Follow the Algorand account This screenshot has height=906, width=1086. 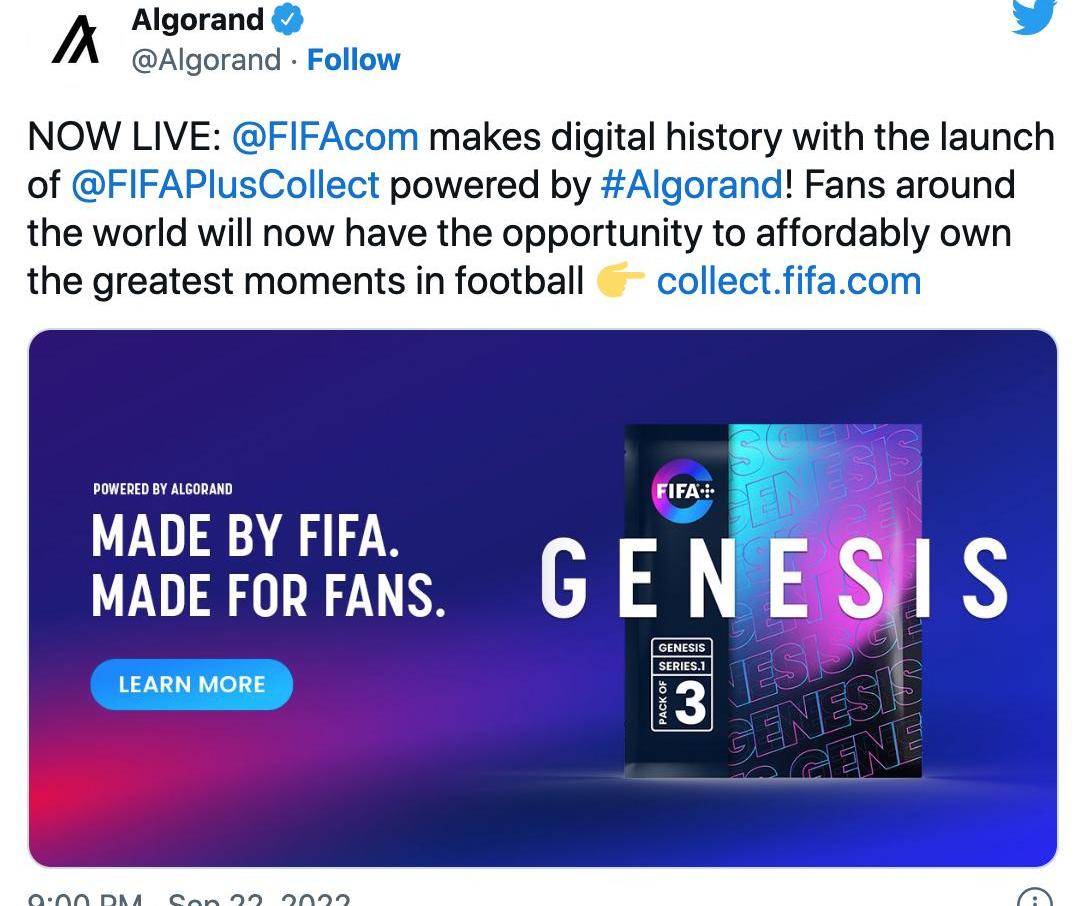click(353, 60)
